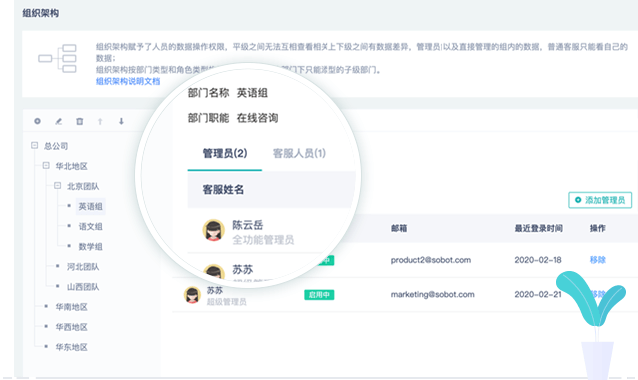Click the 组织架构 page title
The image size is (638, 380).
coord(41,13)
